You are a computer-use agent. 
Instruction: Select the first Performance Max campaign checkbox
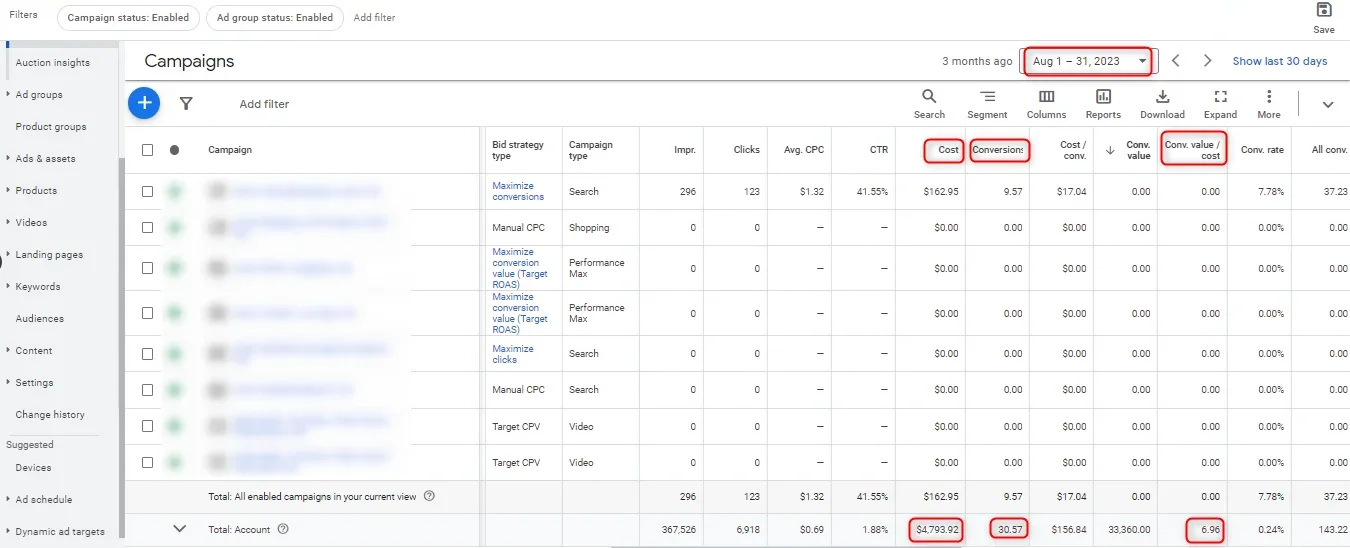(x=147, y=268)
